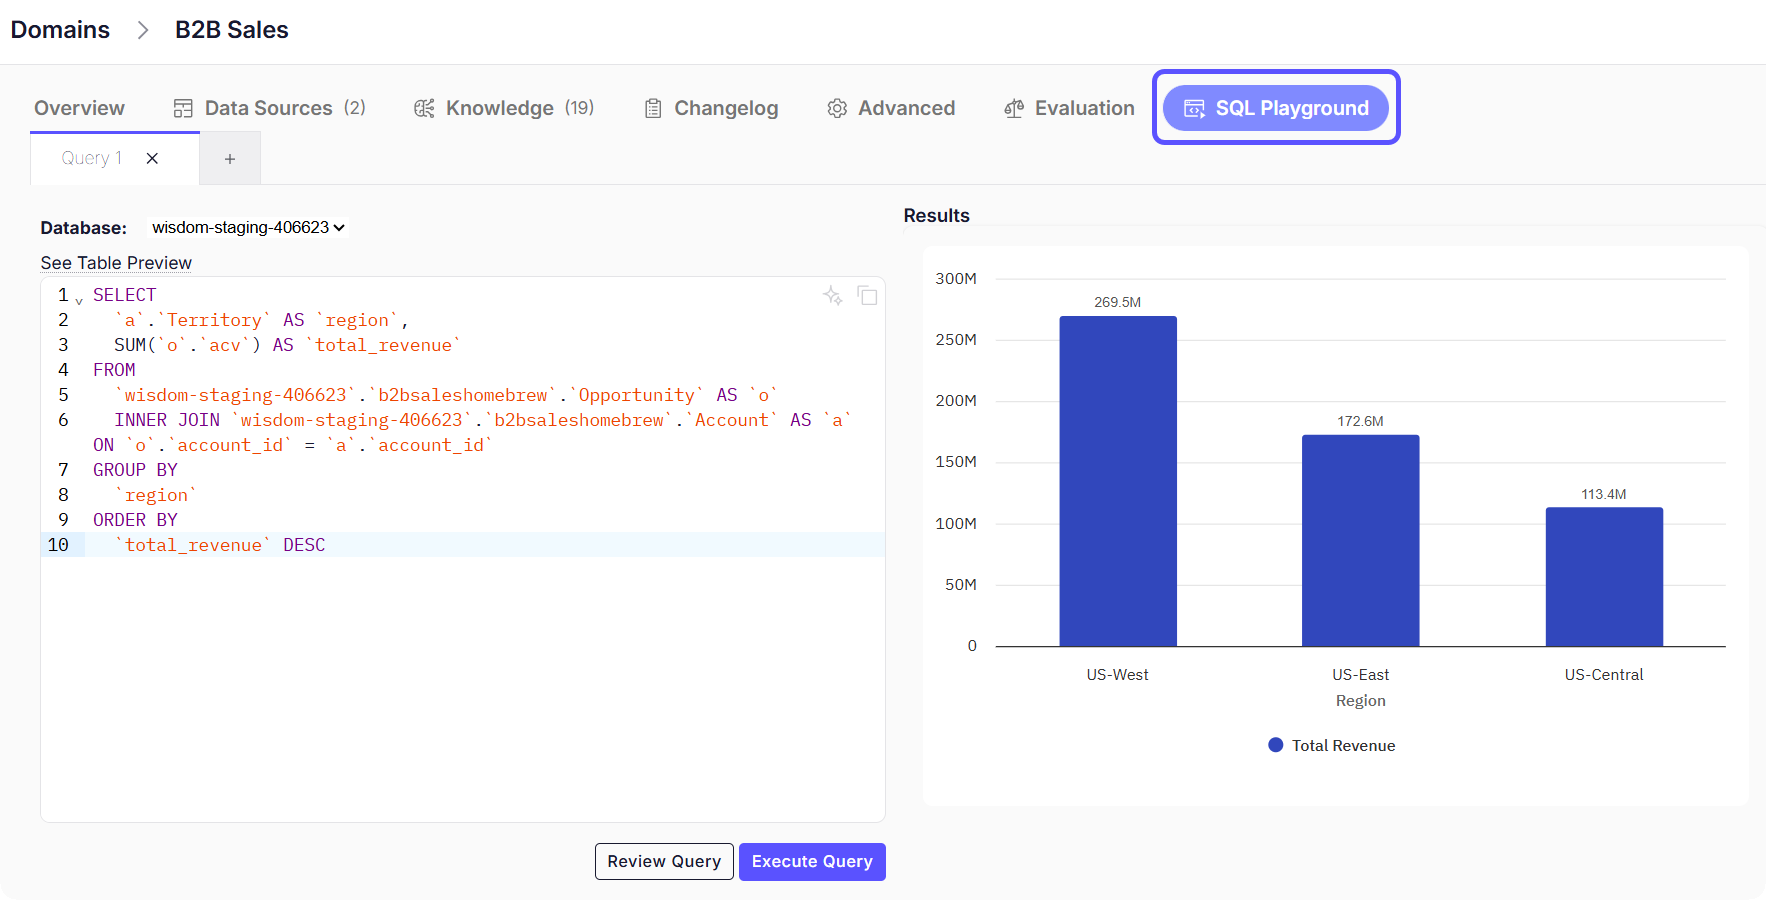Open the Changelog tab

[711, 108]
